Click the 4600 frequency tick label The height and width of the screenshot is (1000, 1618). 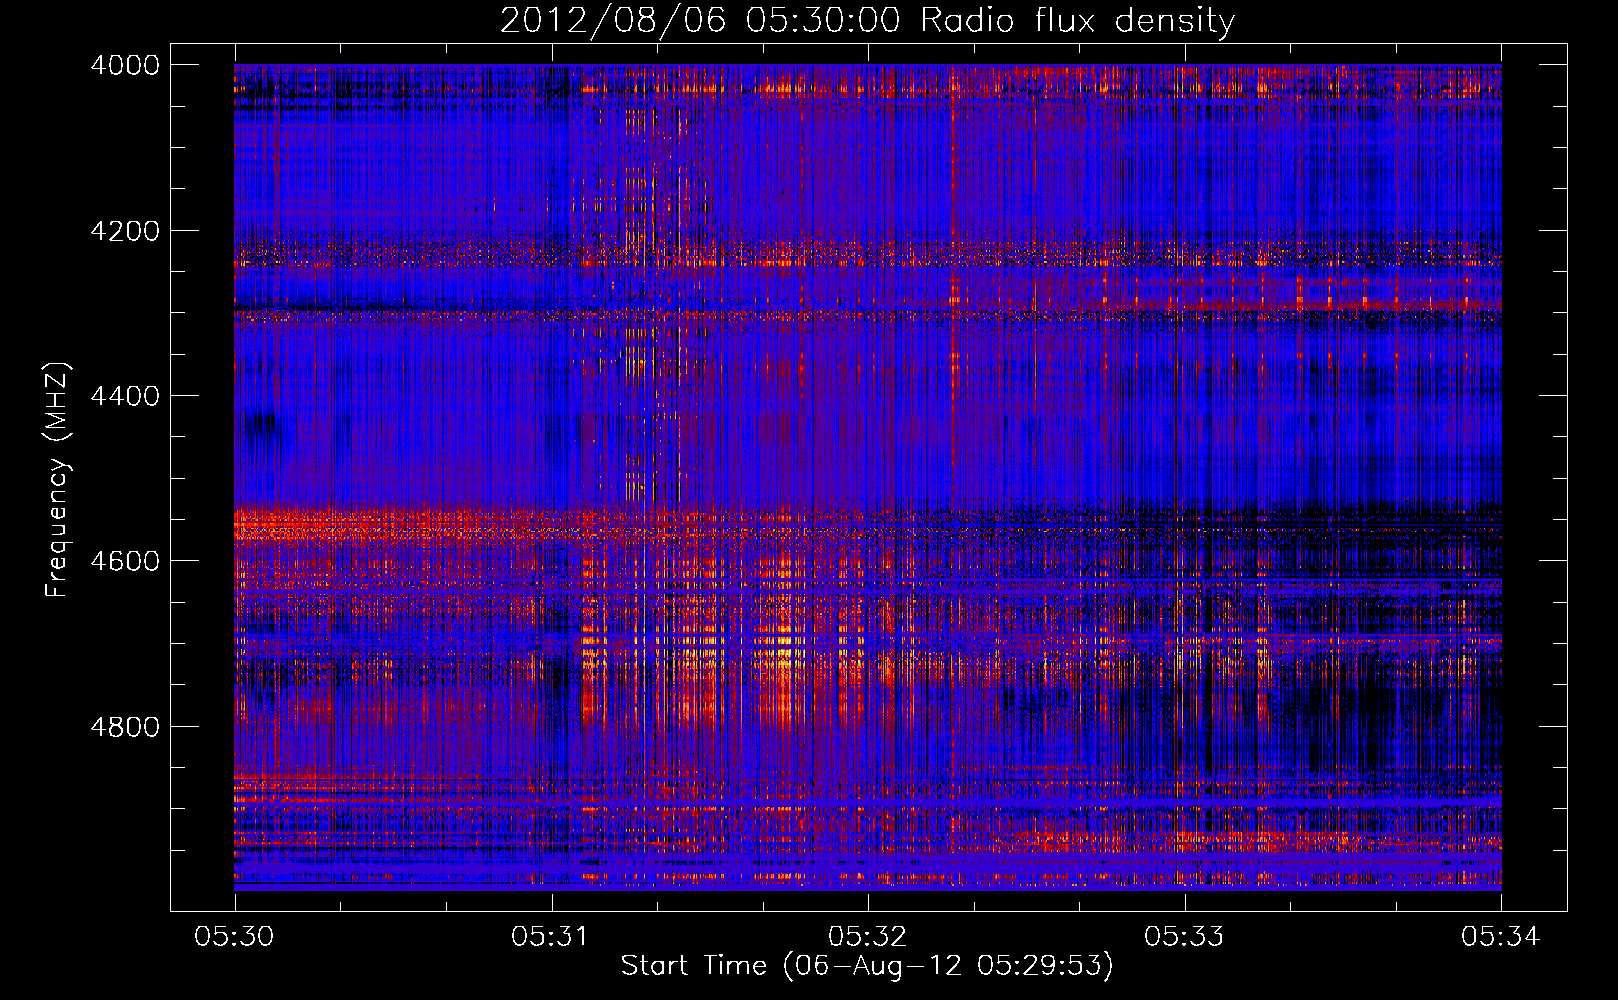pos(125,561)
